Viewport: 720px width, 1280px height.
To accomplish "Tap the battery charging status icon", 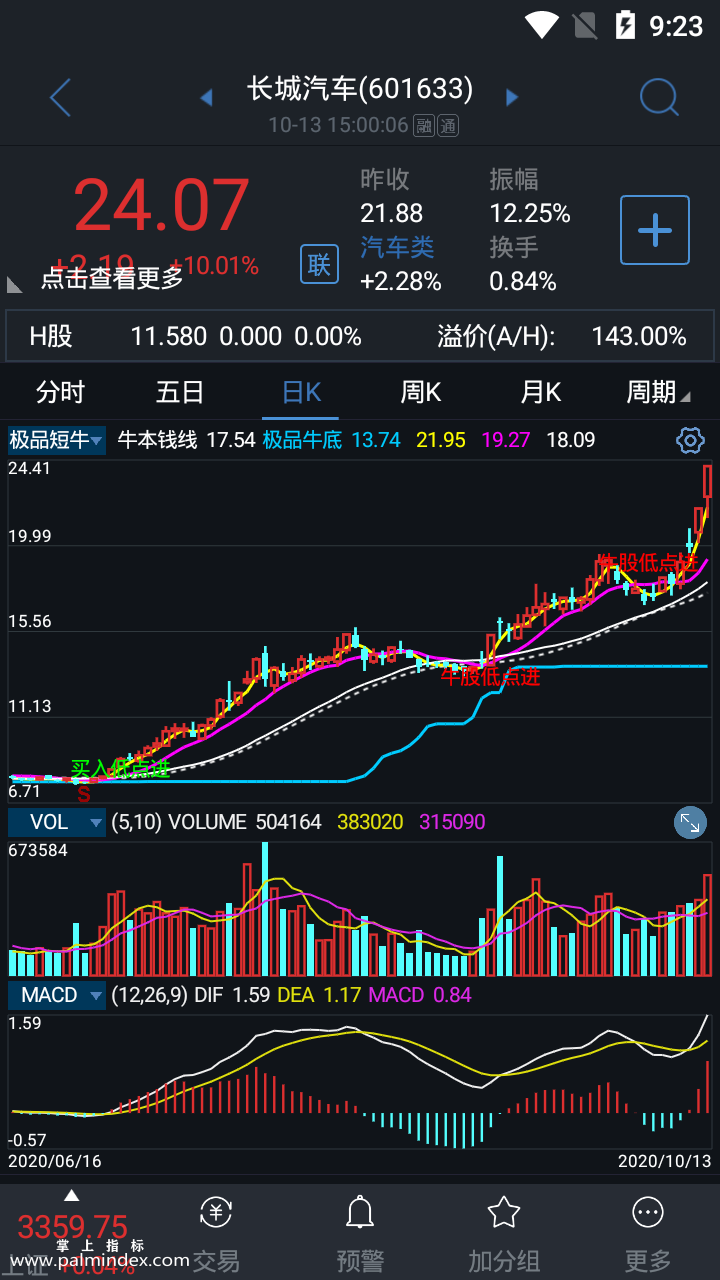I will pyautogui.click(x=625, y=25).
